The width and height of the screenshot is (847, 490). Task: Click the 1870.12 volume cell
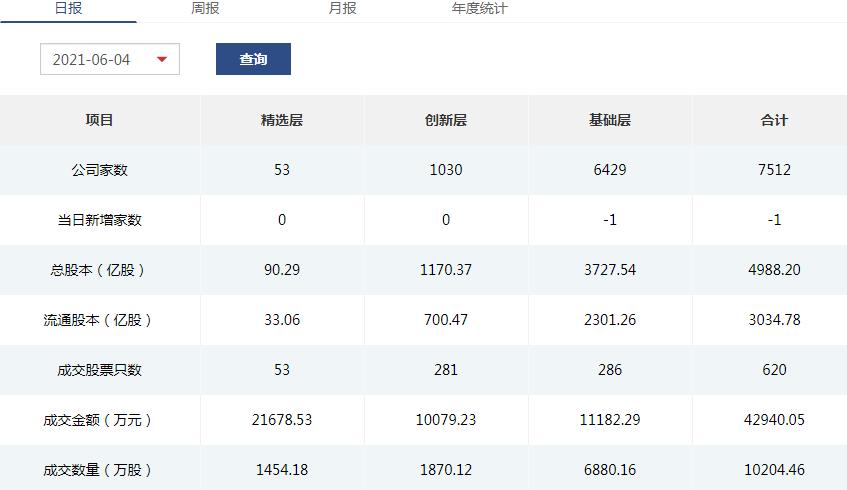[x=446, y=470]
